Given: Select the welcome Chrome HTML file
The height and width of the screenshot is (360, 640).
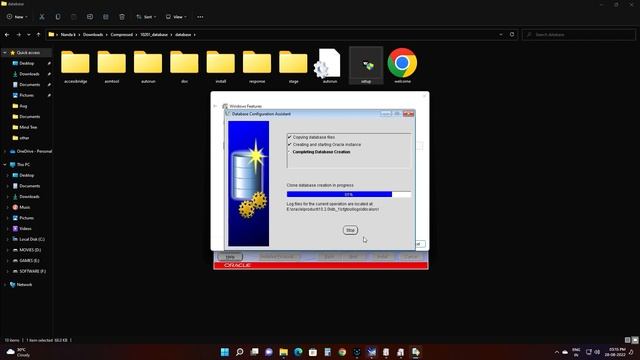Looking at the screenshot, I should [x=402, y=66].
